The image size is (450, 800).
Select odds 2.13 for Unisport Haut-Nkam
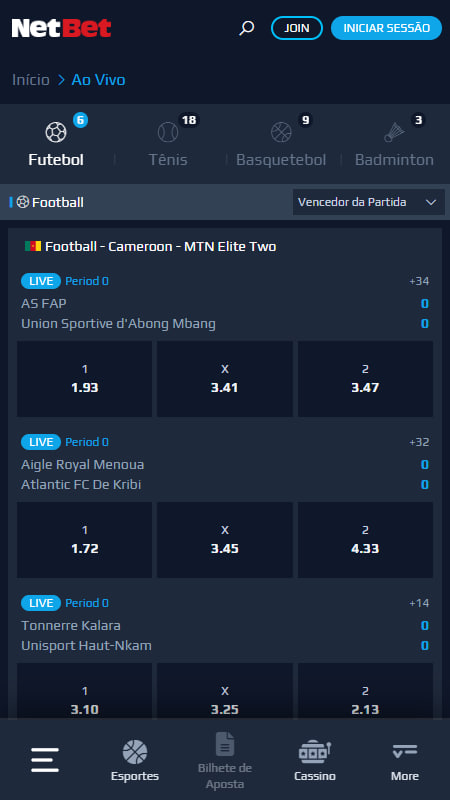coord(365,691)
